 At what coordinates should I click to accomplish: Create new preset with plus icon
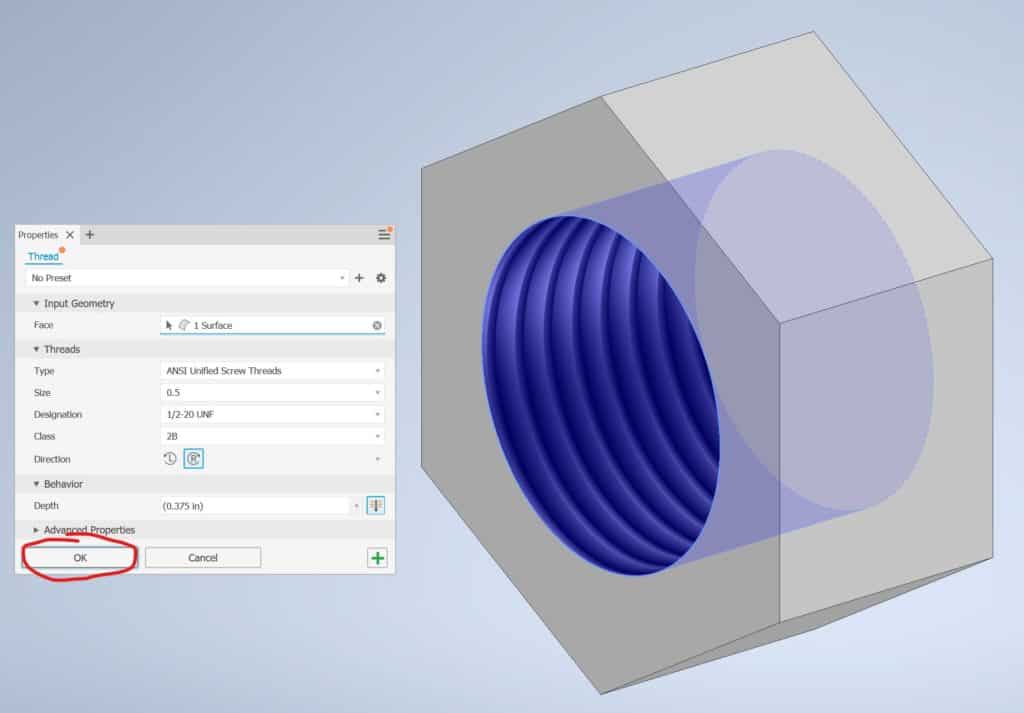click(x=359, y=277)
